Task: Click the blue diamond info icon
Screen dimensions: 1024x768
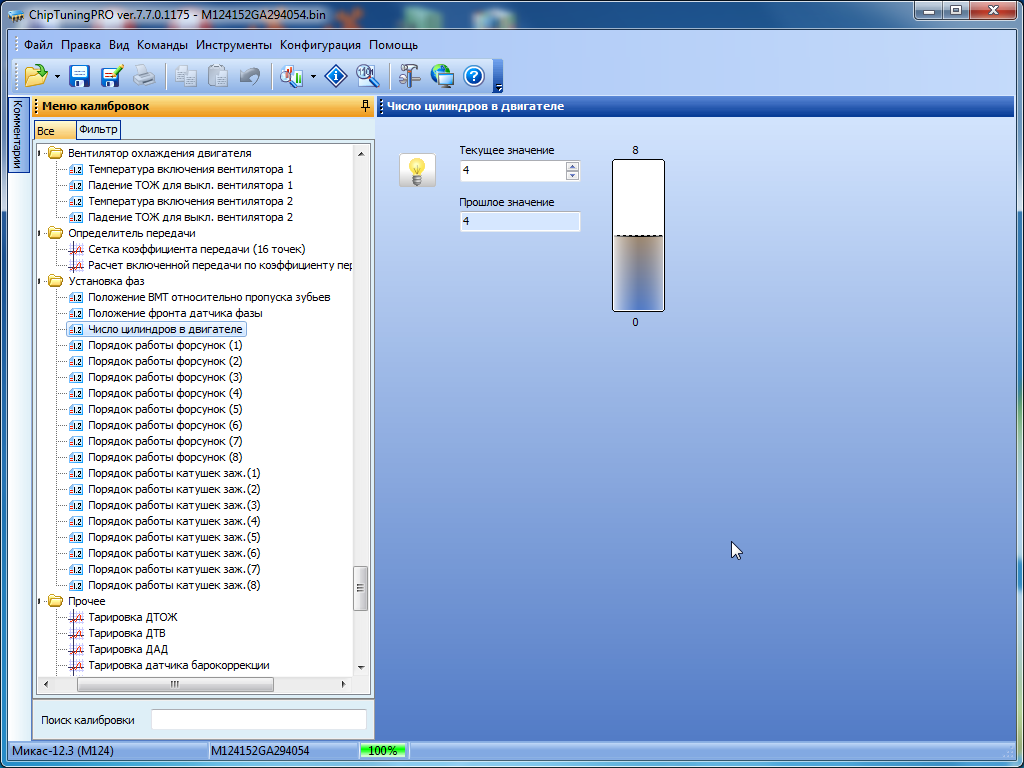Action: pos(337,75)
